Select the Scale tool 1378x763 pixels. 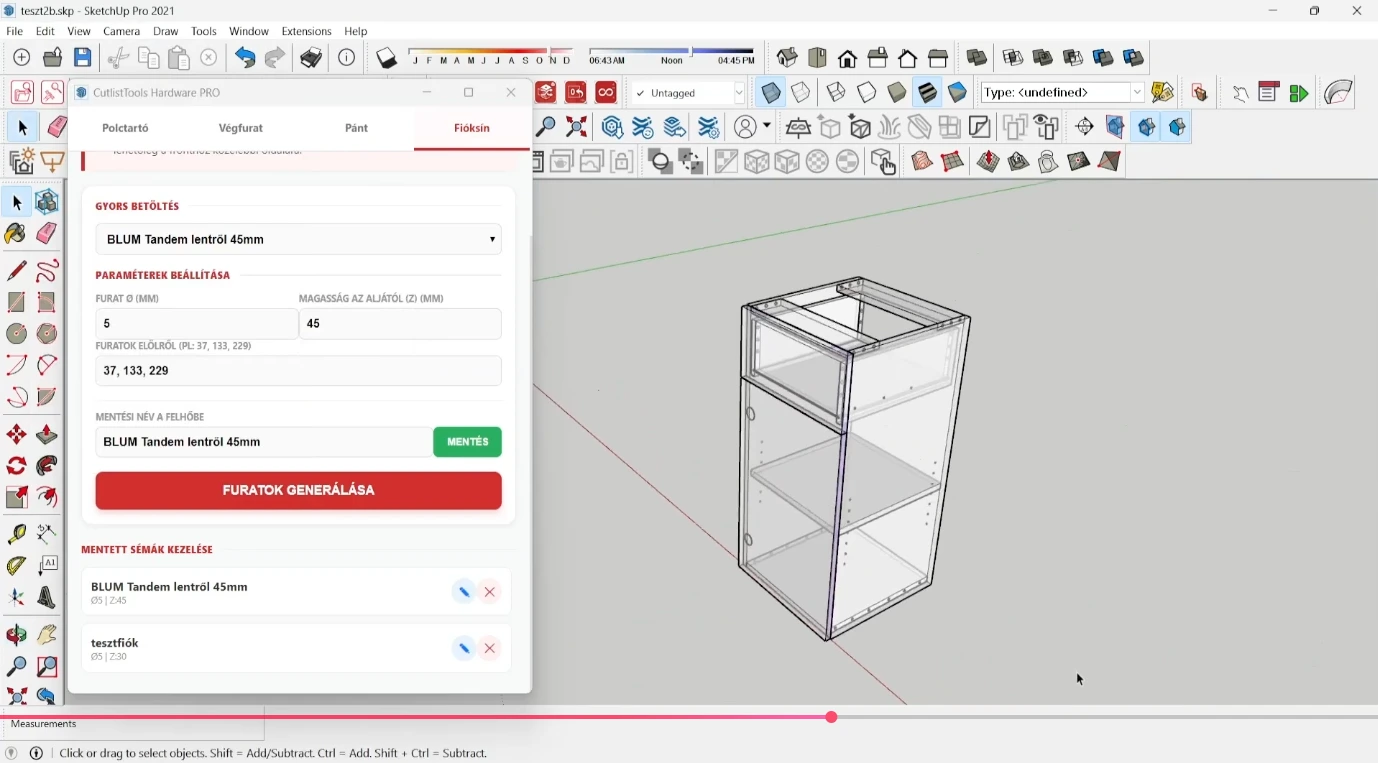(16, 497)
